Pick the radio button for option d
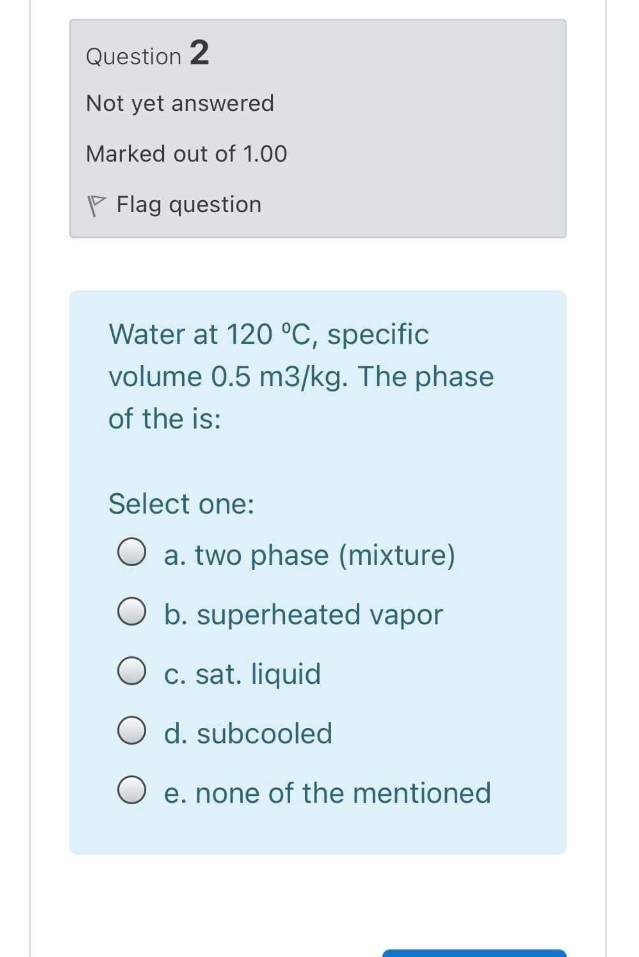This screenshot has height=957, width=639. (130, 733)
